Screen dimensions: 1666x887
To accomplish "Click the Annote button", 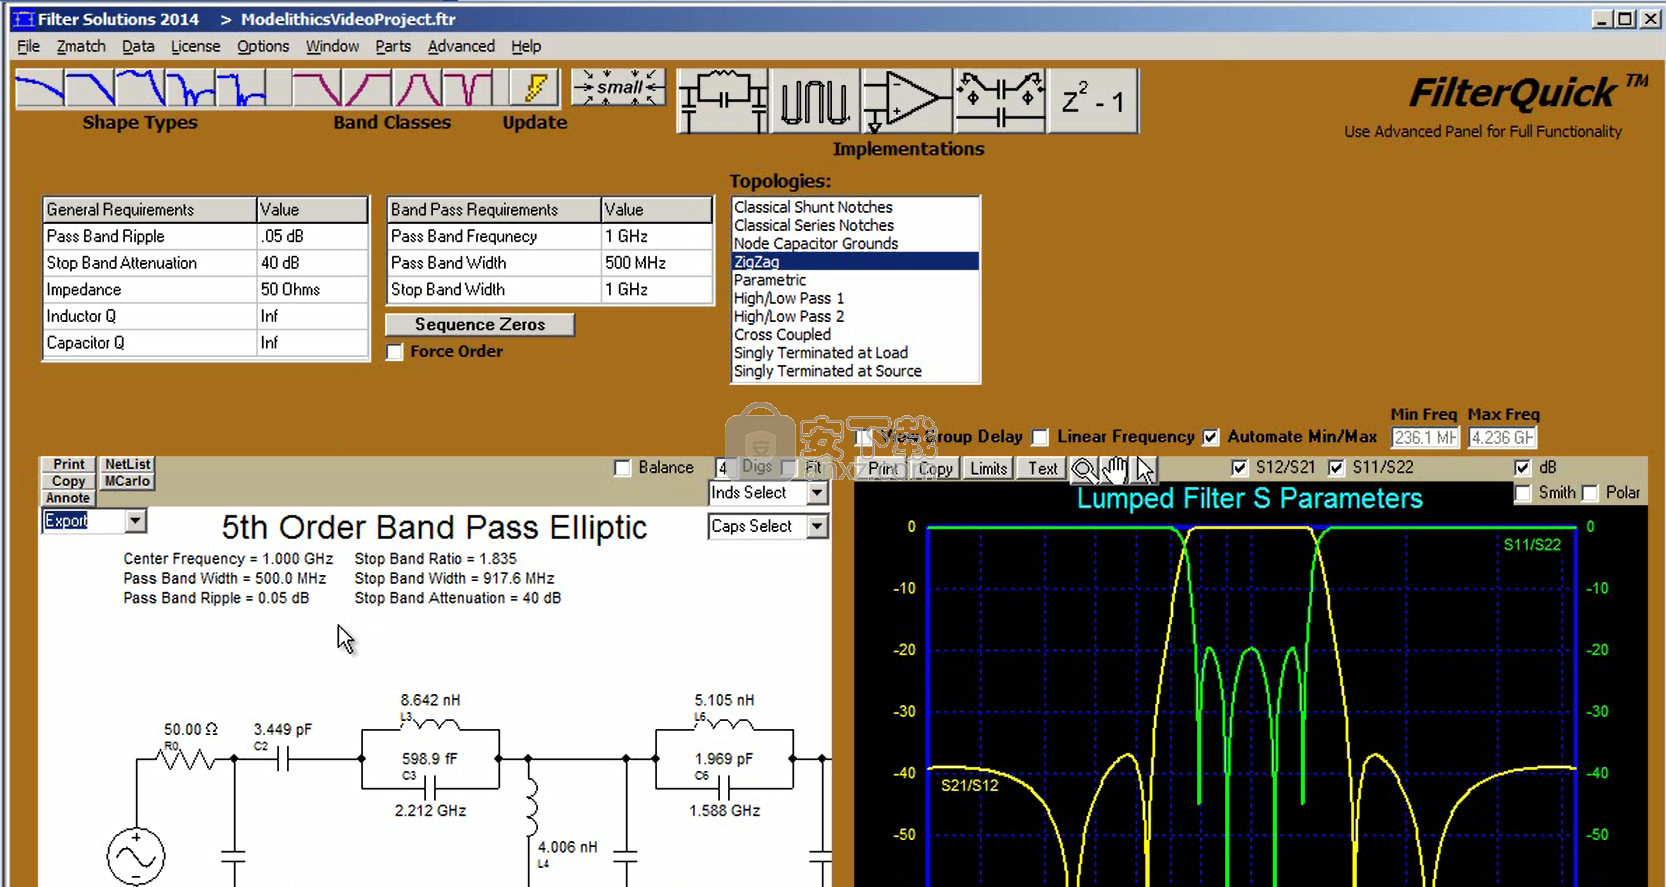I will [68, 498].
